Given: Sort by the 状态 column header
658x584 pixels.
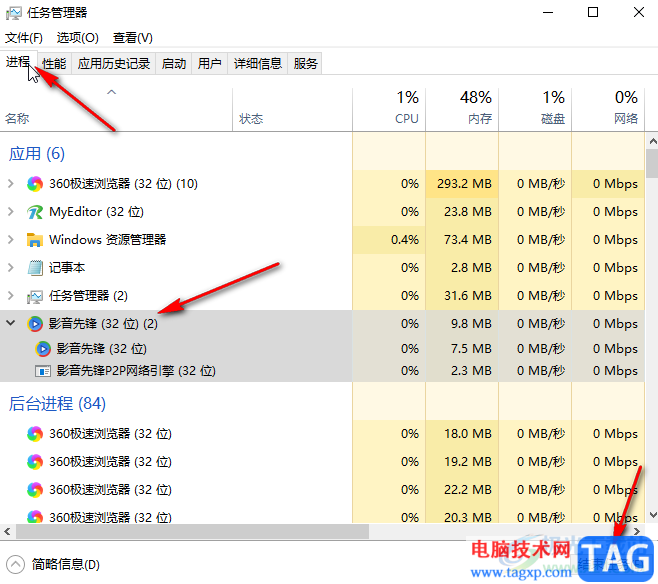Looking at the screenshot, I should 292,110.
